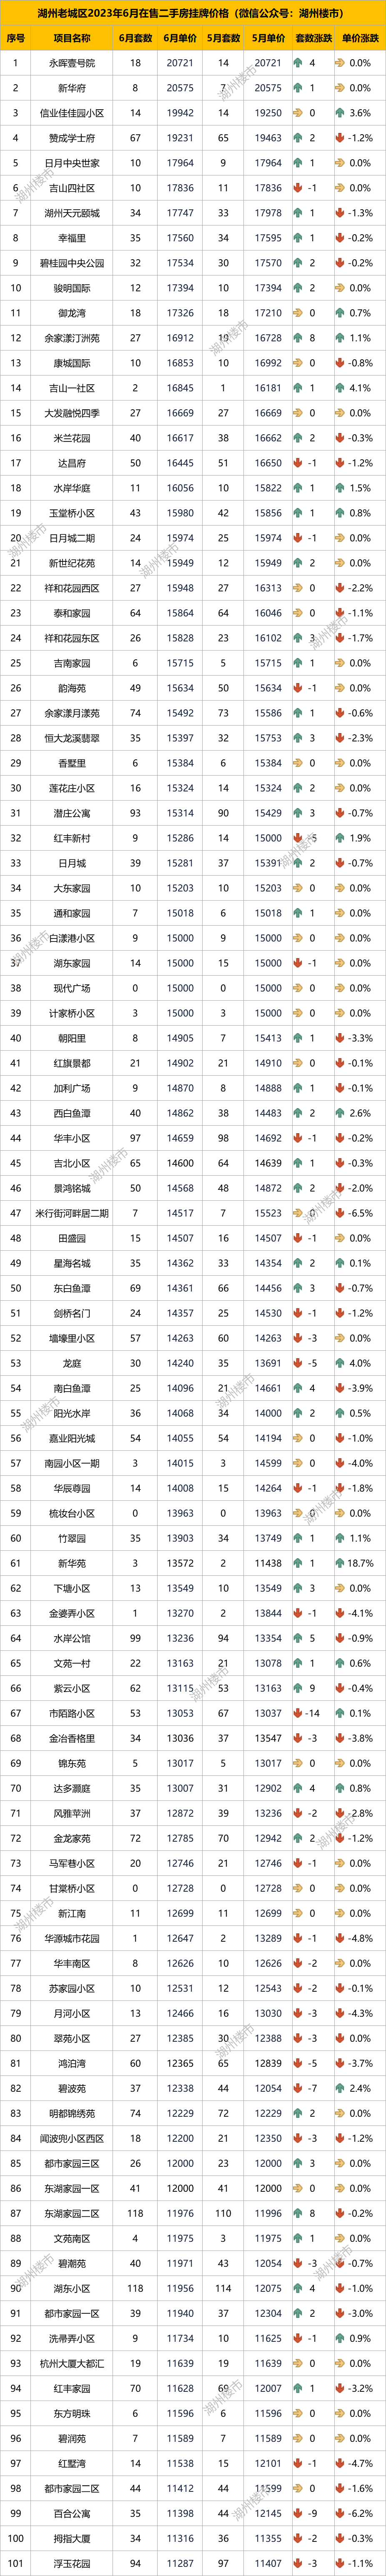The width and height of the screenshot is (386, 2576).
Task: Select the project name 米兰花园
Action: tap(72, 438)
